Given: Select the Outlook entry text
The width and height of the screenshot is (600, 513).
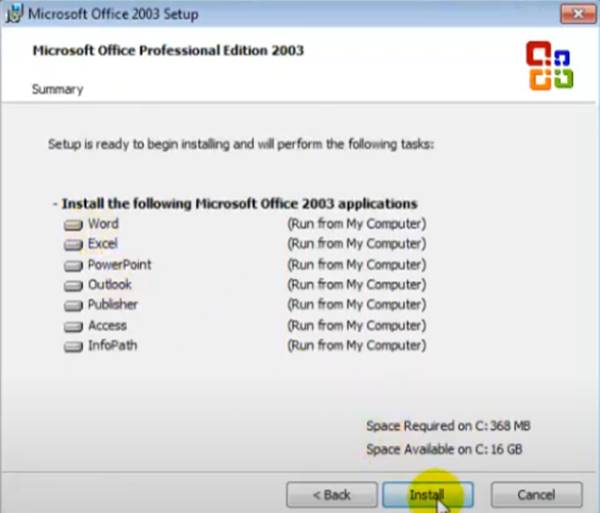Looking at the screenshot, I should (110, 285).
